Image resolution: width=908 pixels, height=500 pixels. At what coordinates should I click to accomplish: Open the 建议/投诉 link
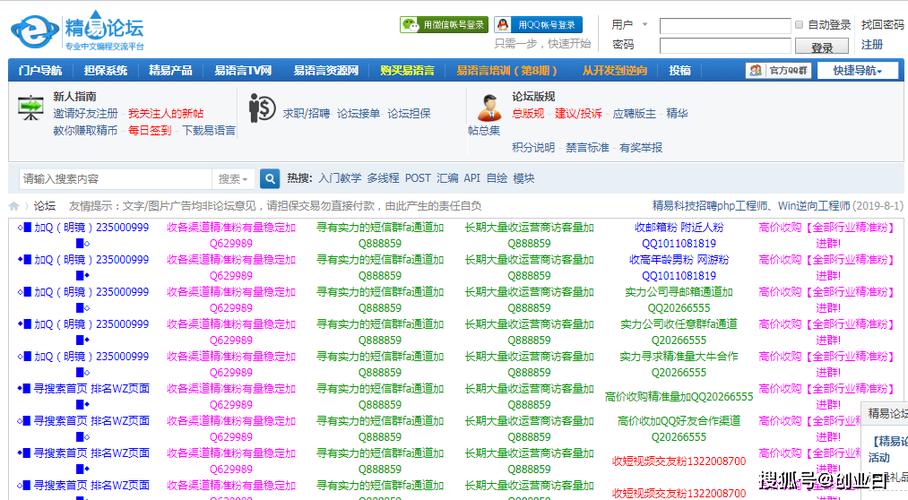pyautogui.click(x=578, y=114)
